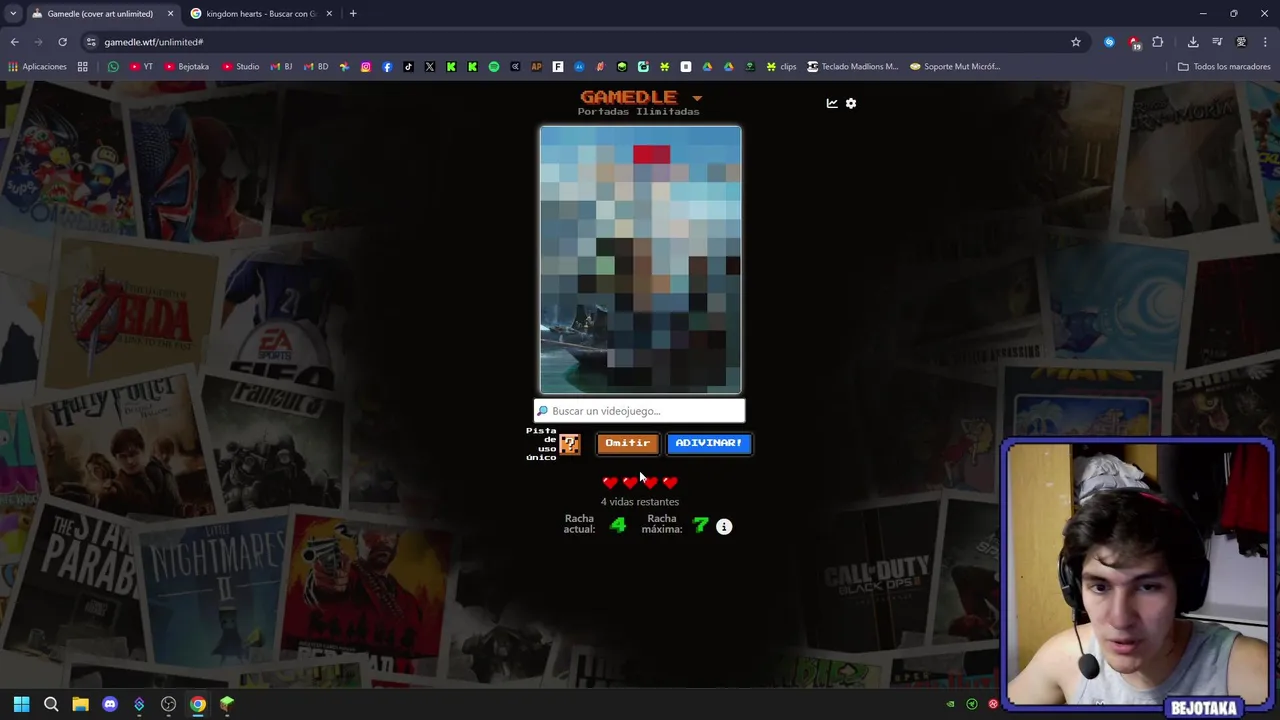Click the address bar URL gamedle.wtf/unlimited#

[x=154, y=42]
